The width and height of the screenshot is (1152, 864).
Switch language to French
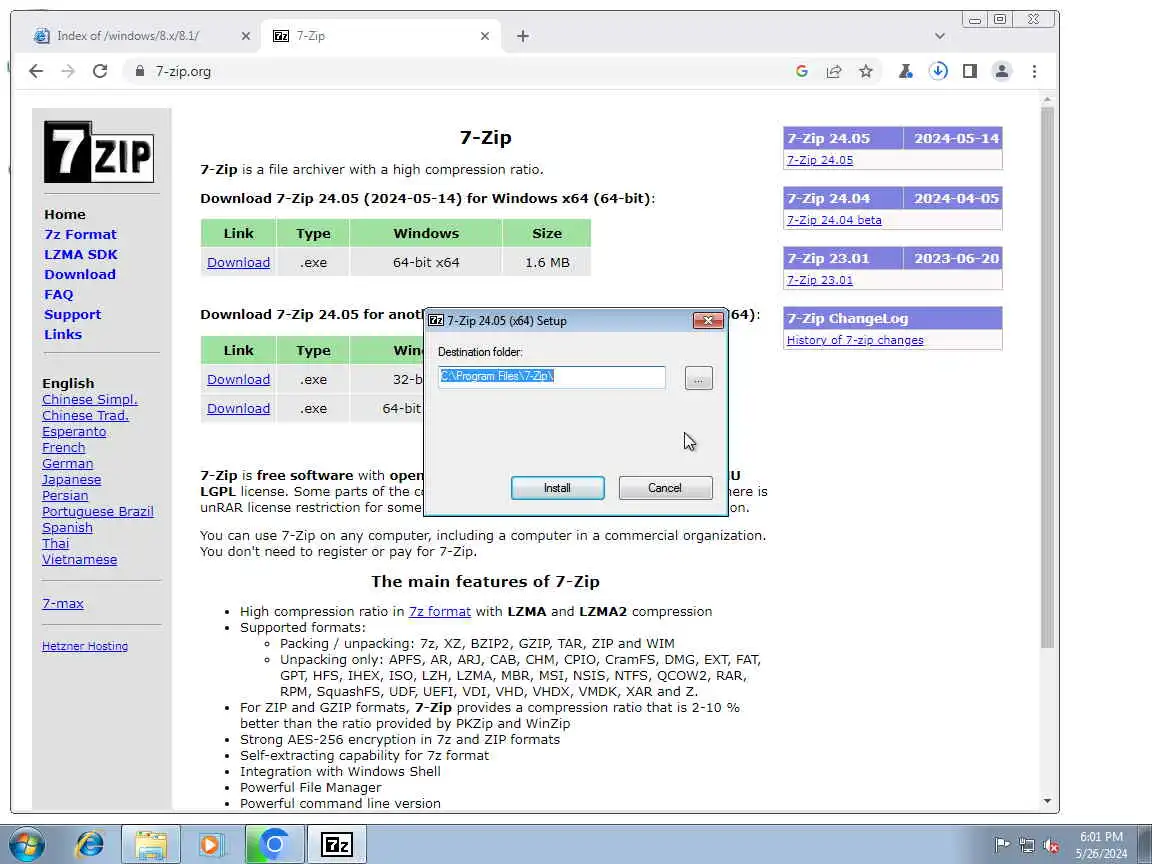[63, 447]
